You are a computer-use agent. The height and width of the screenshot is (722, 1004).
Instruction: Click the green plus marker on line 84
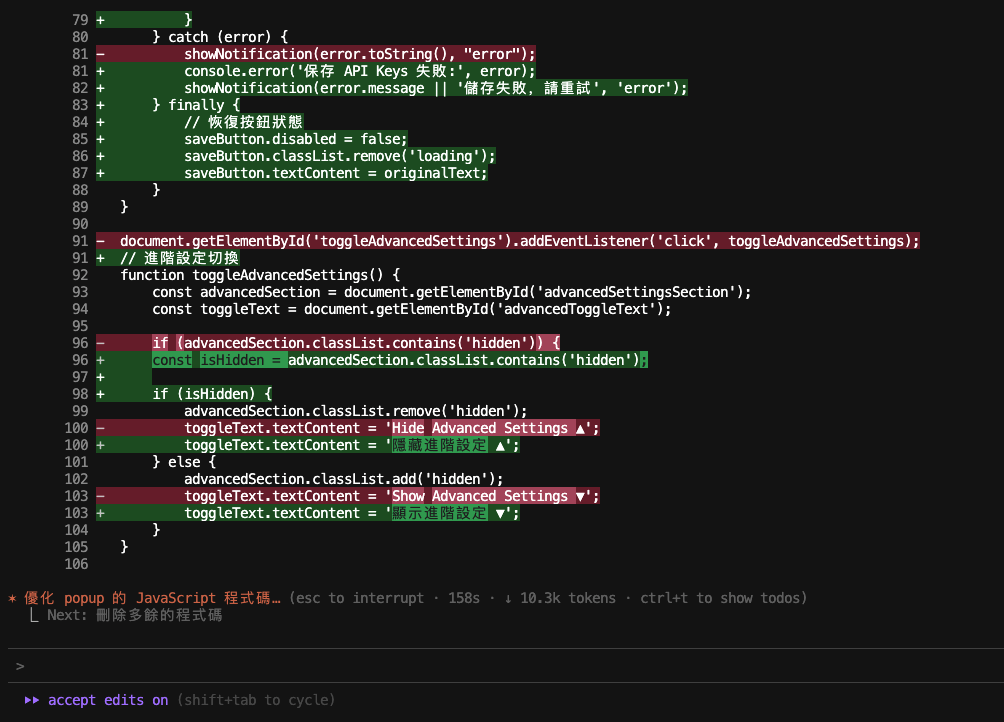(99, 121)
